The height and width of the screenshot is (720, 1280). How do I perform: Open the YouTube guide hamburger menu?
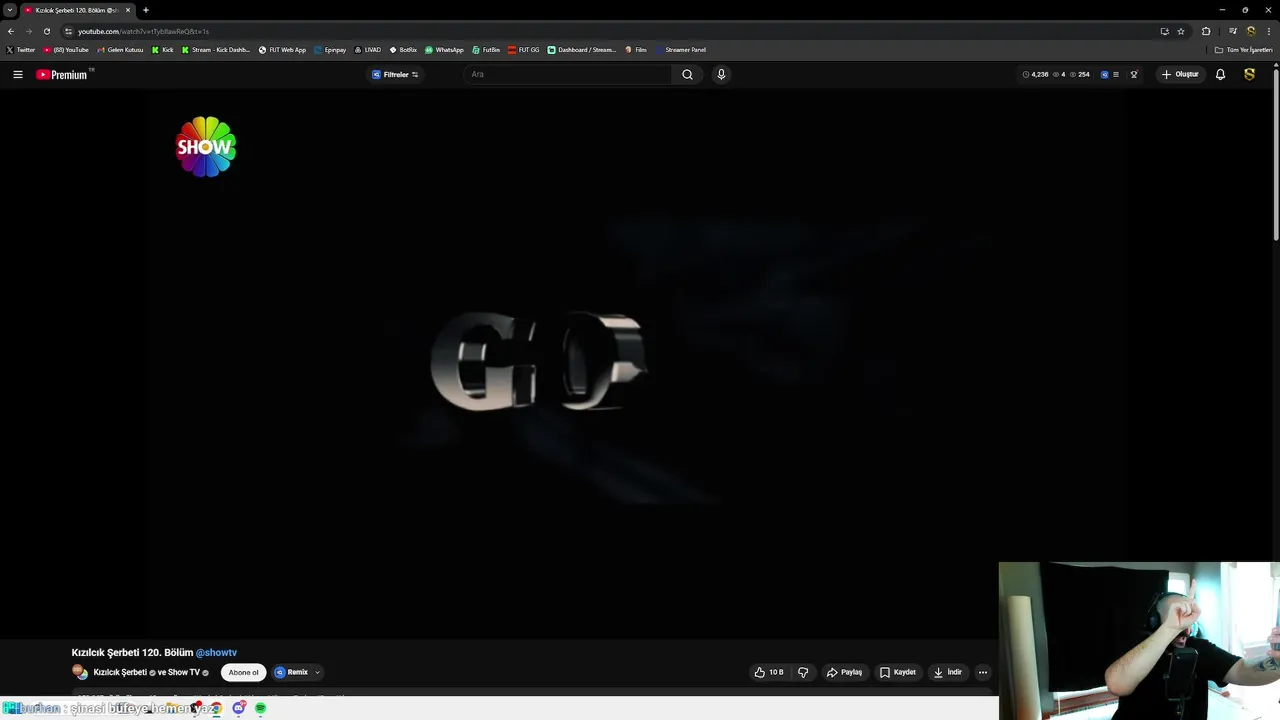pos(17,74)
